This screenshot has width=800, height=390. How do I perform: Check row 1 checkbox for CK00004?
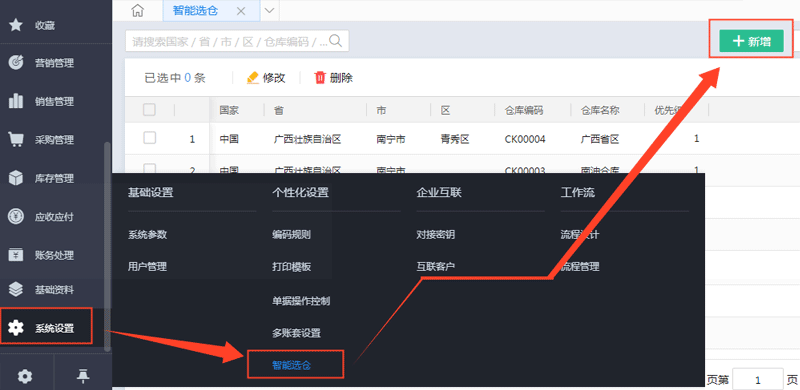pos(149,138)
